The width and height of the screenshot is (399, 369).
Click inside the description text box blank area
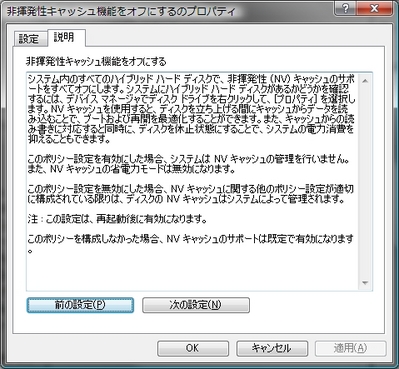(x=193, y=270)
